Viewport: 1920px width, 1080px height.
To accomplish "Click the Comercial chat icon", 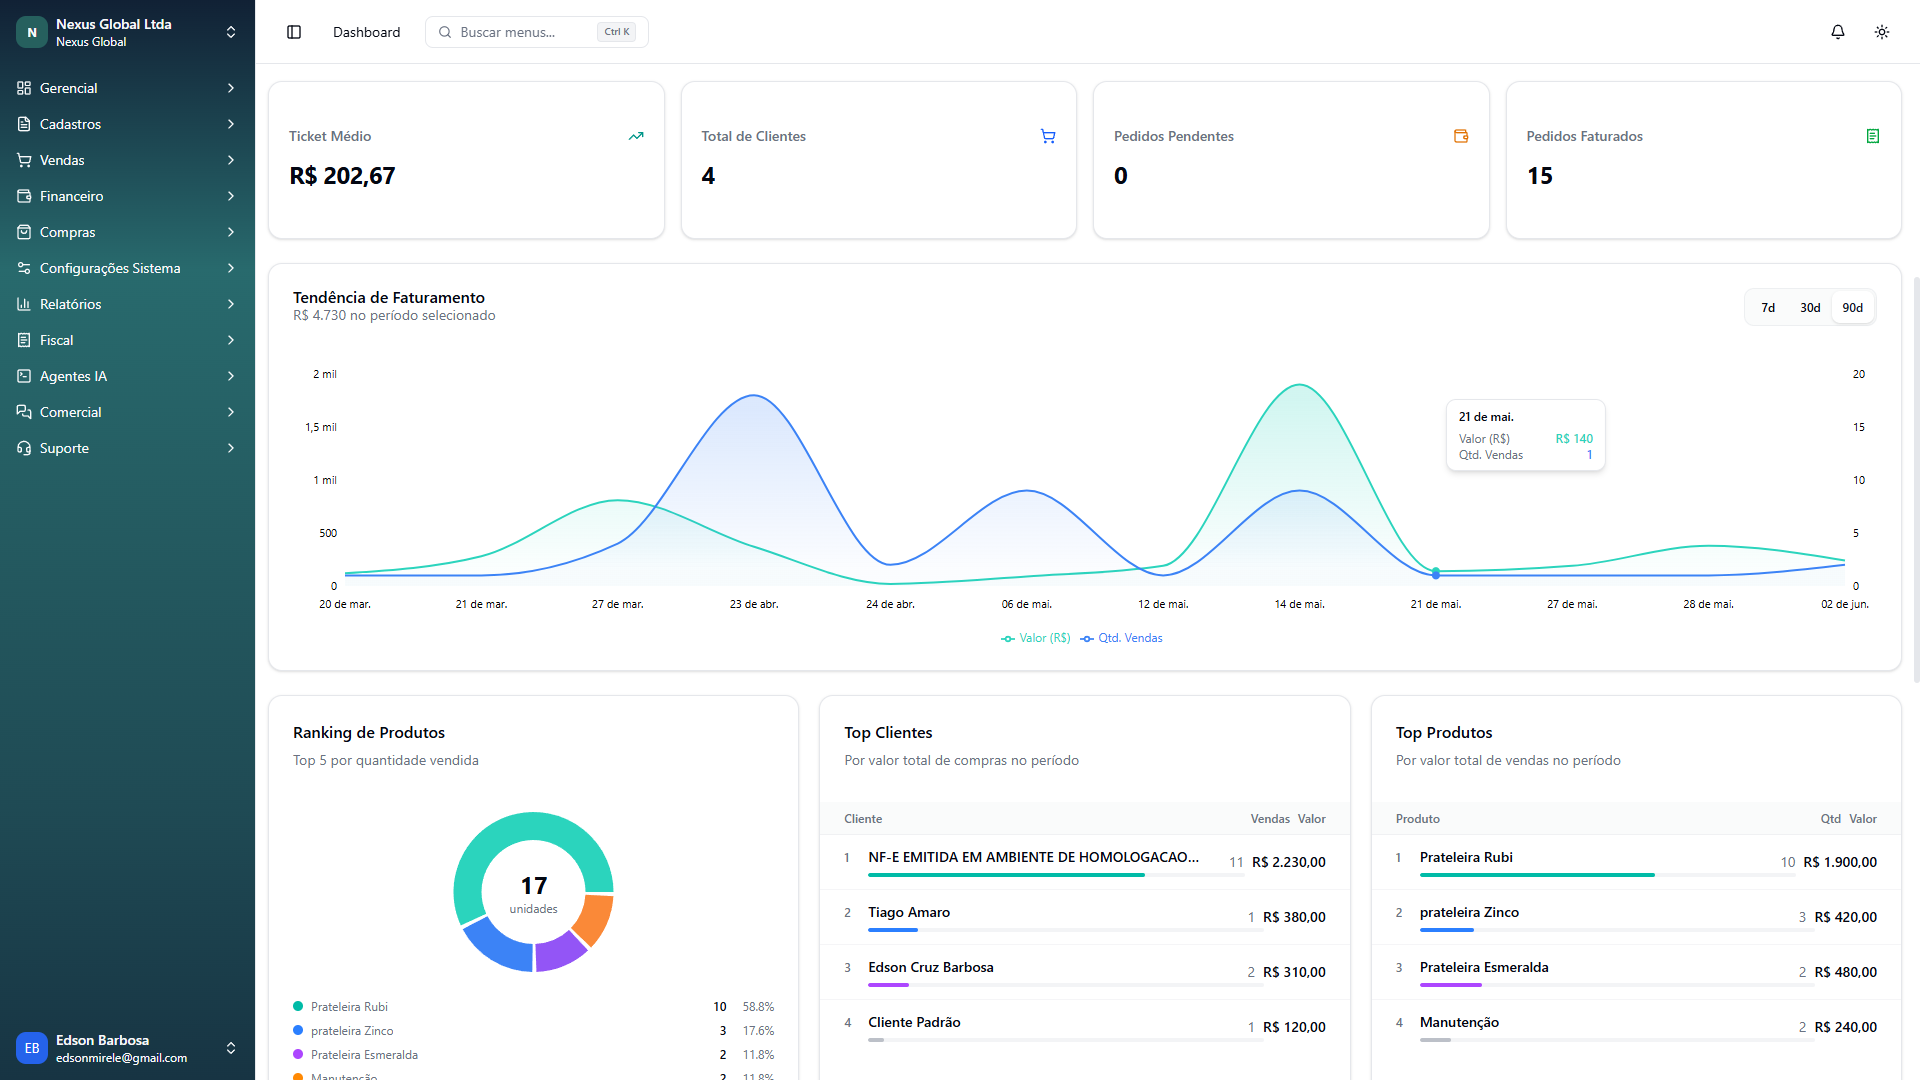I will click(24, 412).
